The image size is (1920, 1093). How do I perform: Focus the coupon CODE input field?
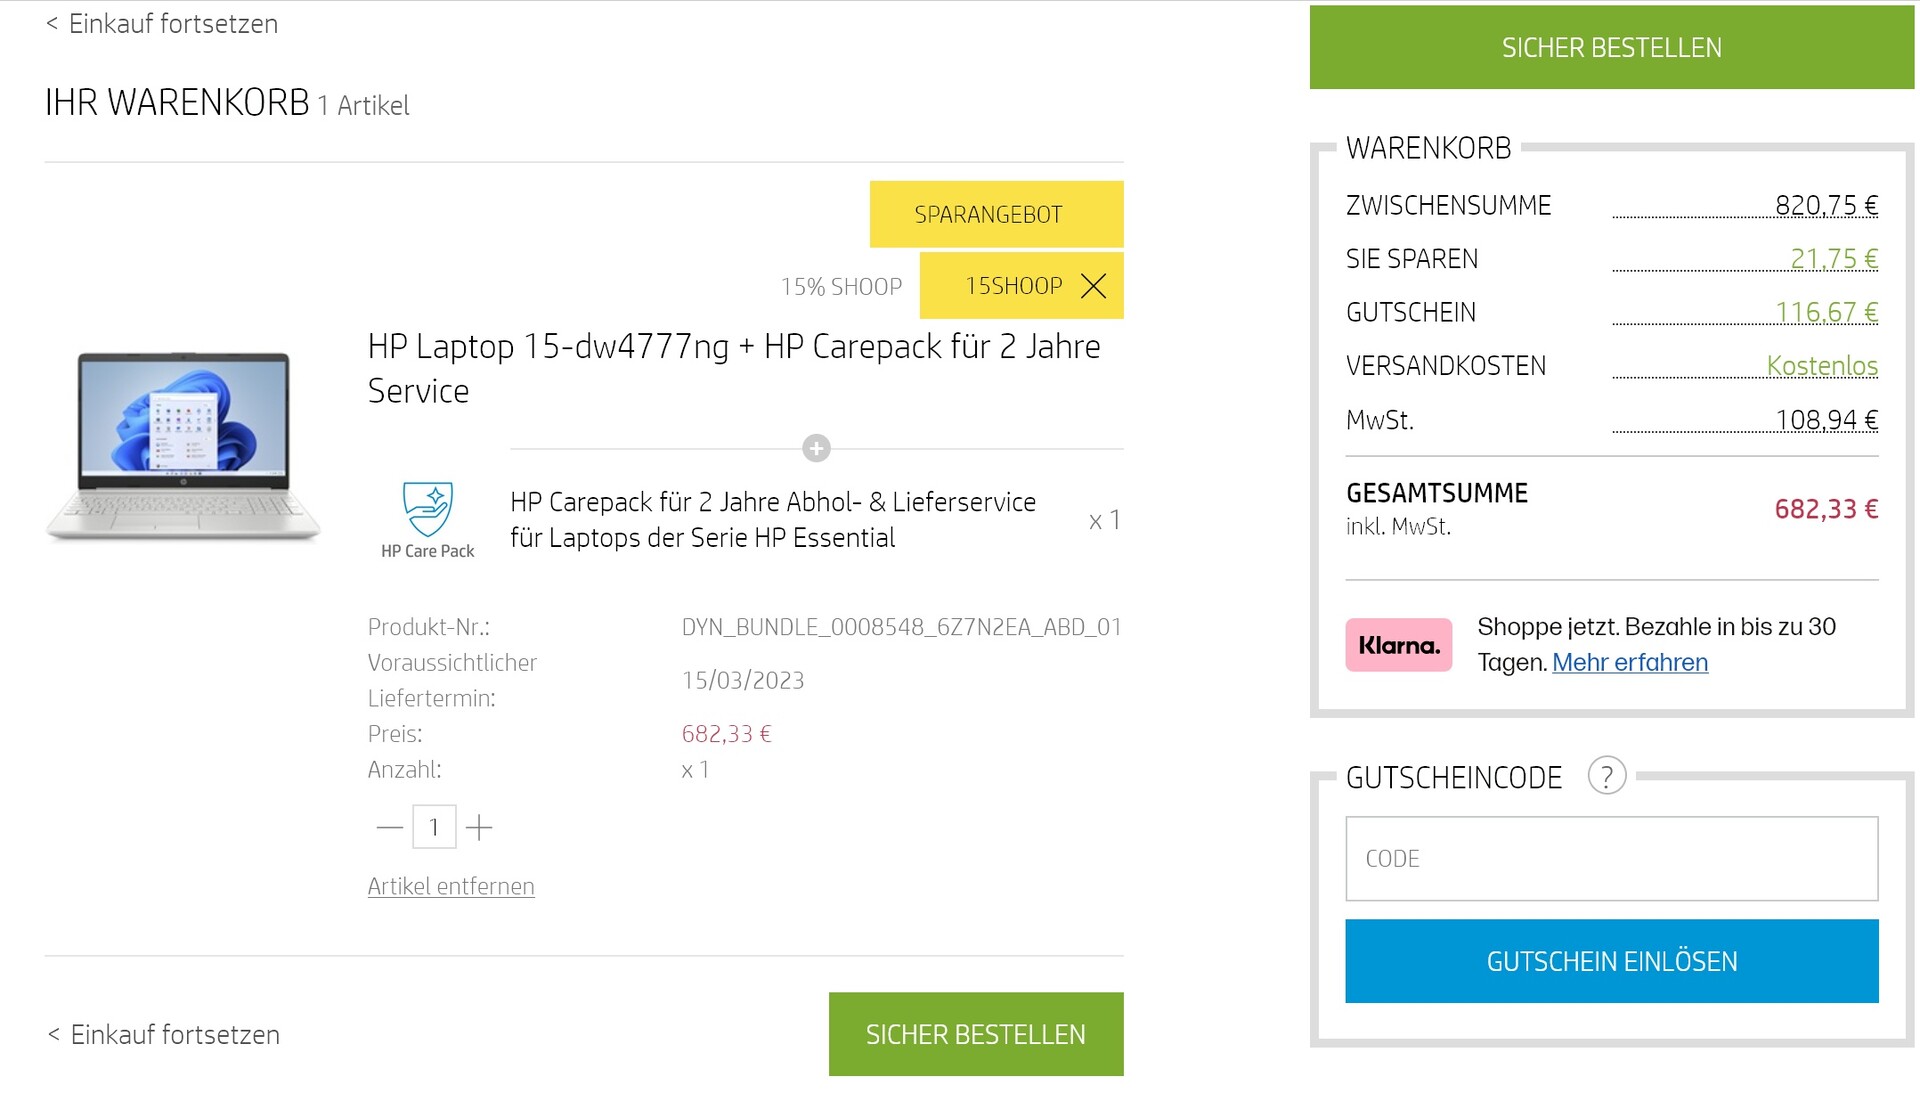click(x=1611, y=858)
